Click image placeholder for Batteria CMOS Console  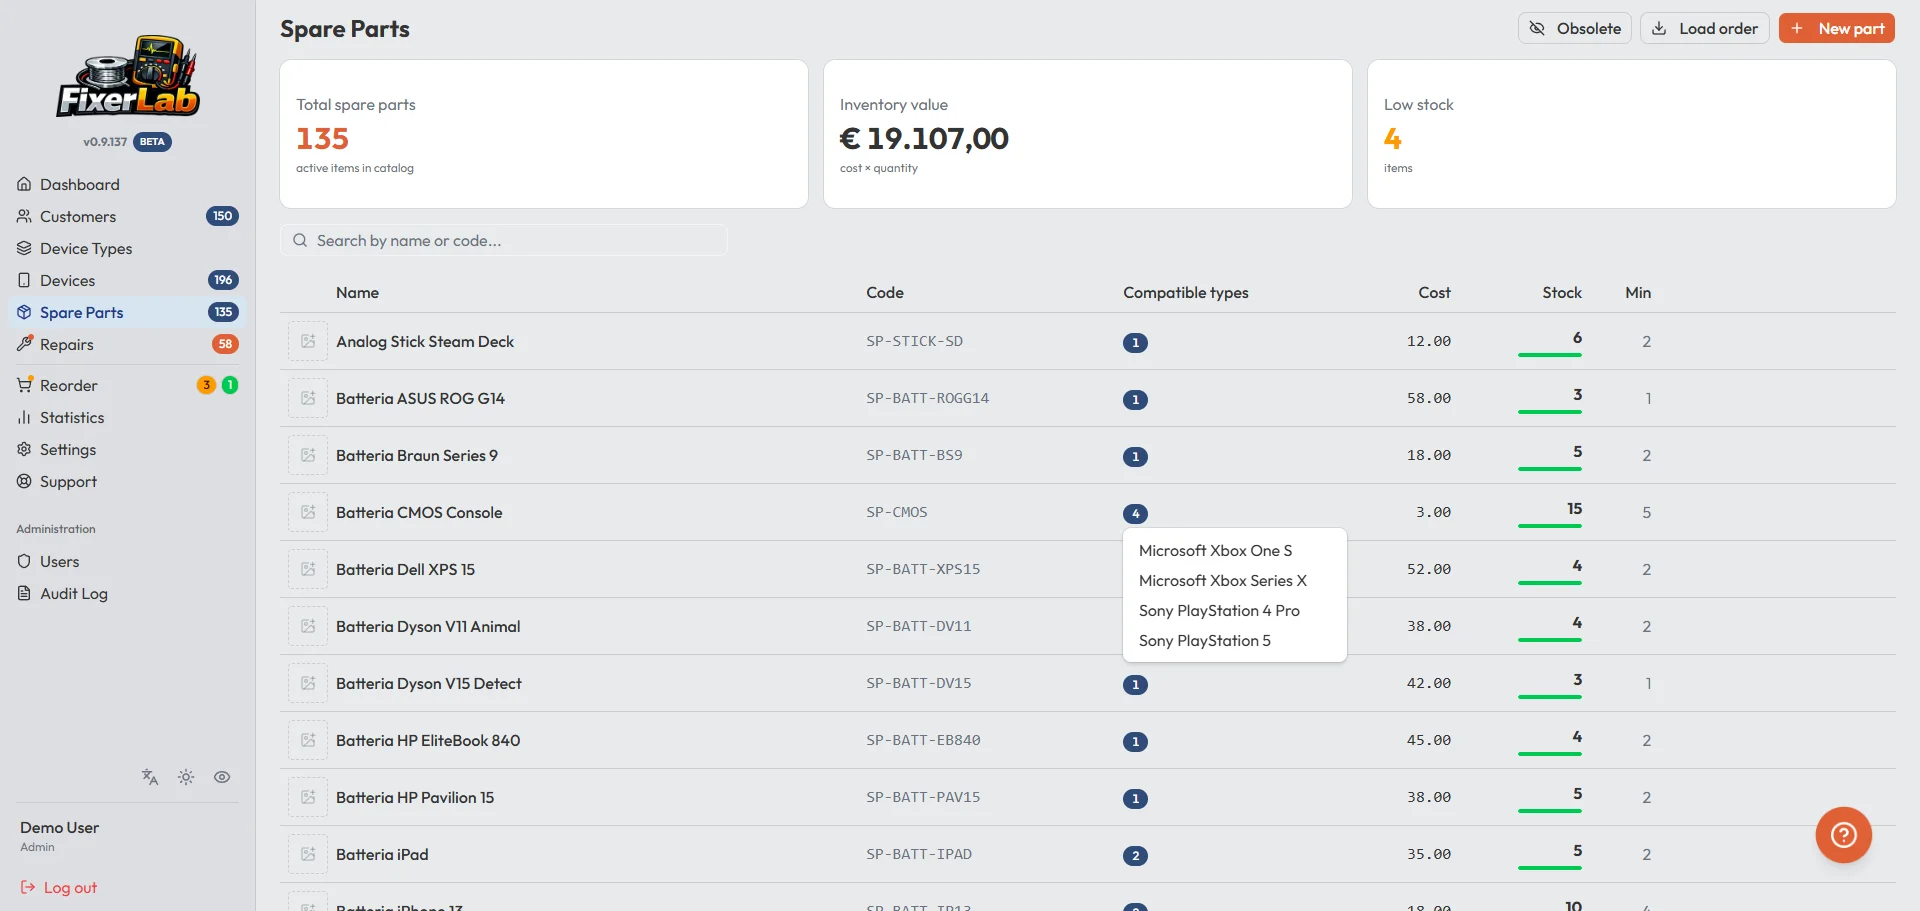click(308, 512)
